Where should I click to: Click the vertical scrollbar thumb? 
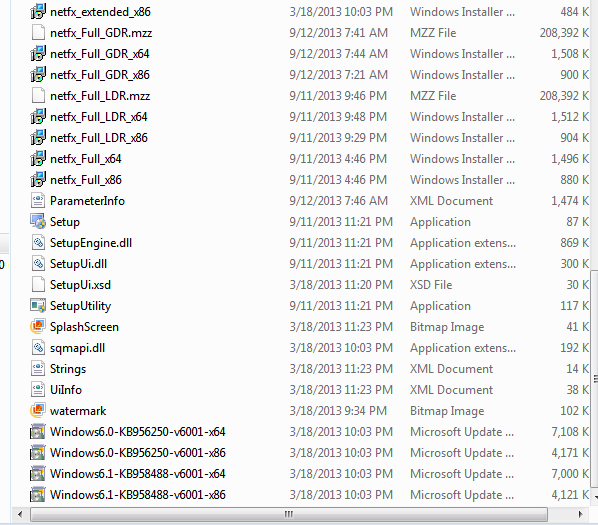(x=595, y=379)
